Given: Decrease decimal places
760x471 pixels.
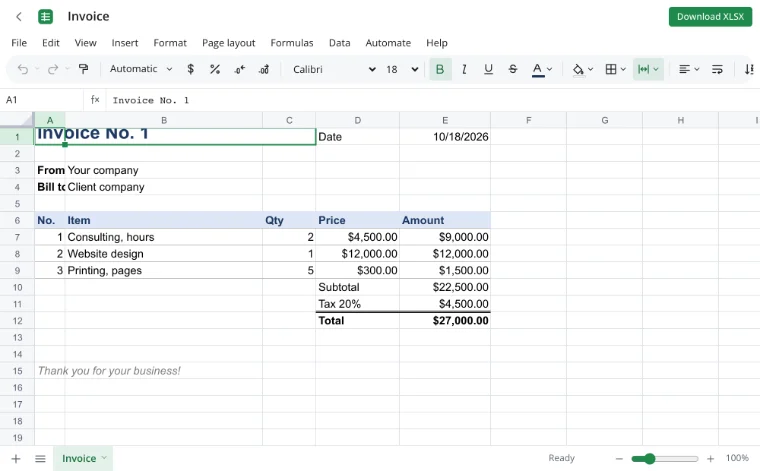Looking at the screenshot, I should [x=239, y=69].
